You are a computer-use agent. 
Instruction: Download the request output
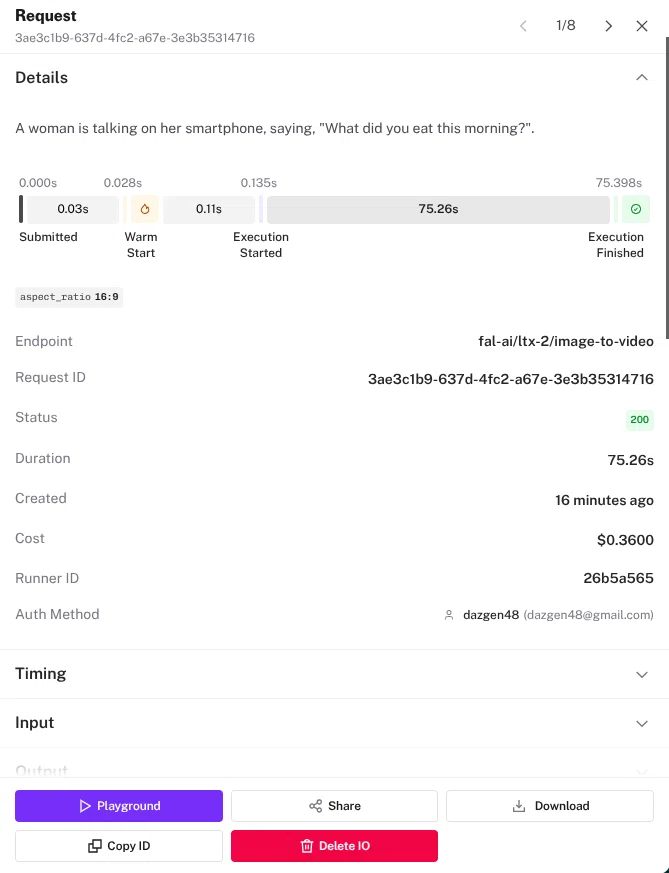(x=550, y=806)
